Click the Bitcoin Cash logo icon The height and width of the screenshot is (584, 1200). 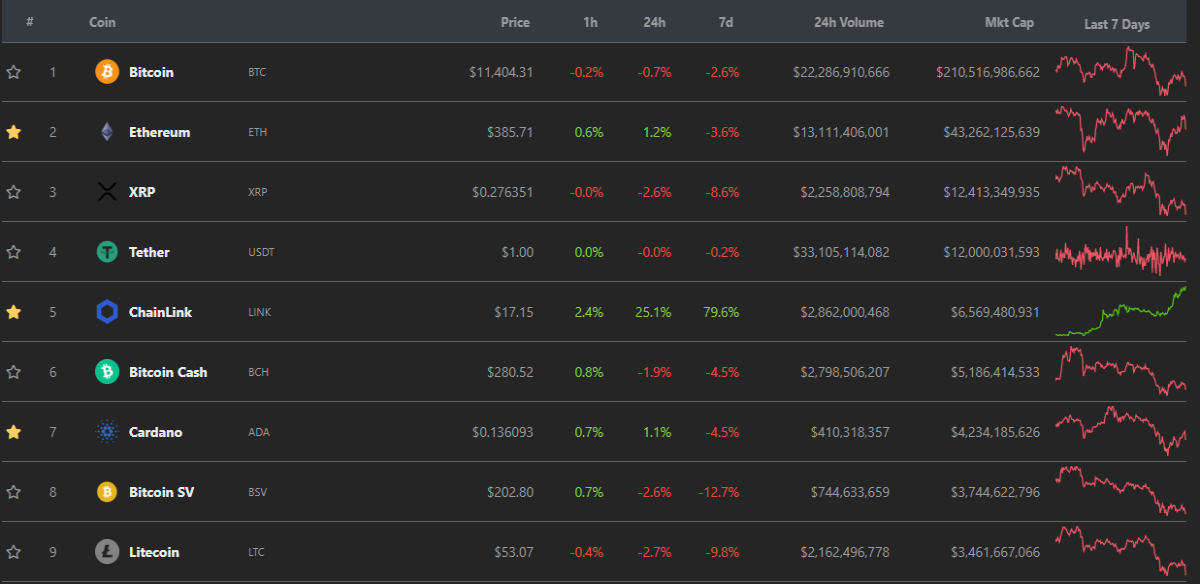[107, 372]
